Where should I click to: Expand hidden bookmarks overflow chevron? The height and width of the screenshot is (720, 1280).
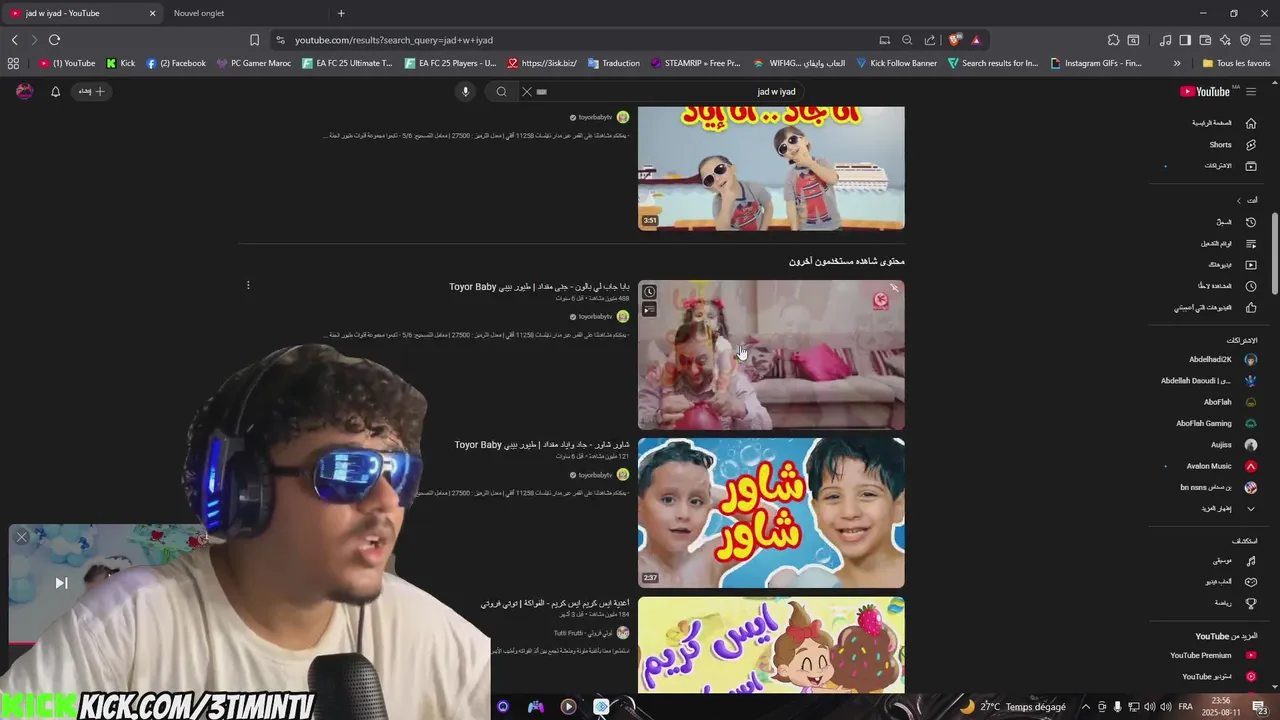coord(1177,63)
